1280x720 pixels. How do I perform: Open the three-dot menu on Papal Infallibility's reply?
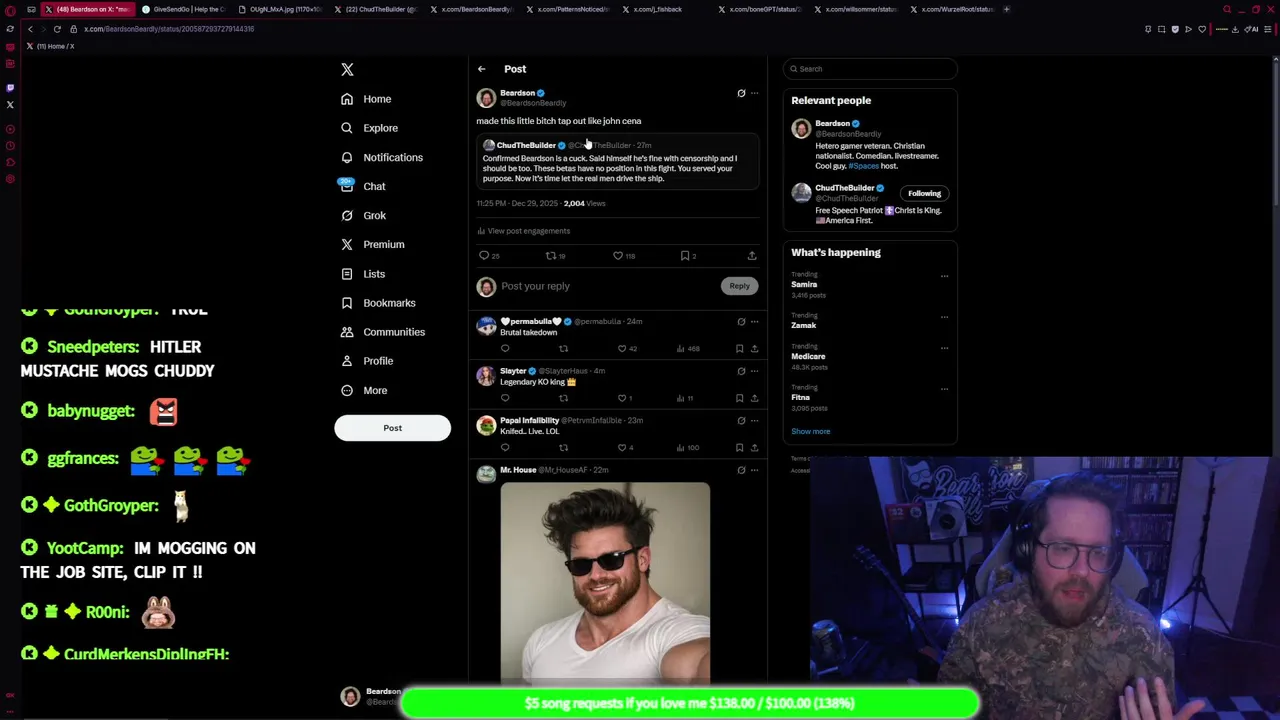pos(754,421)
